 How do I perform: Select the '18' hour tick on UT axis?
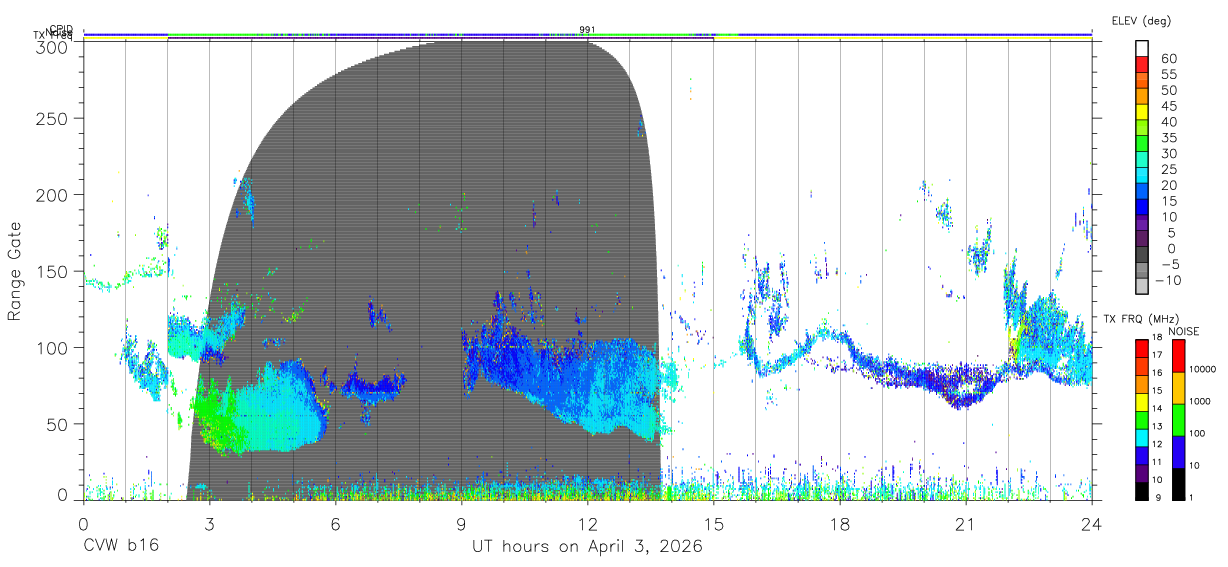tap(839, 523)
